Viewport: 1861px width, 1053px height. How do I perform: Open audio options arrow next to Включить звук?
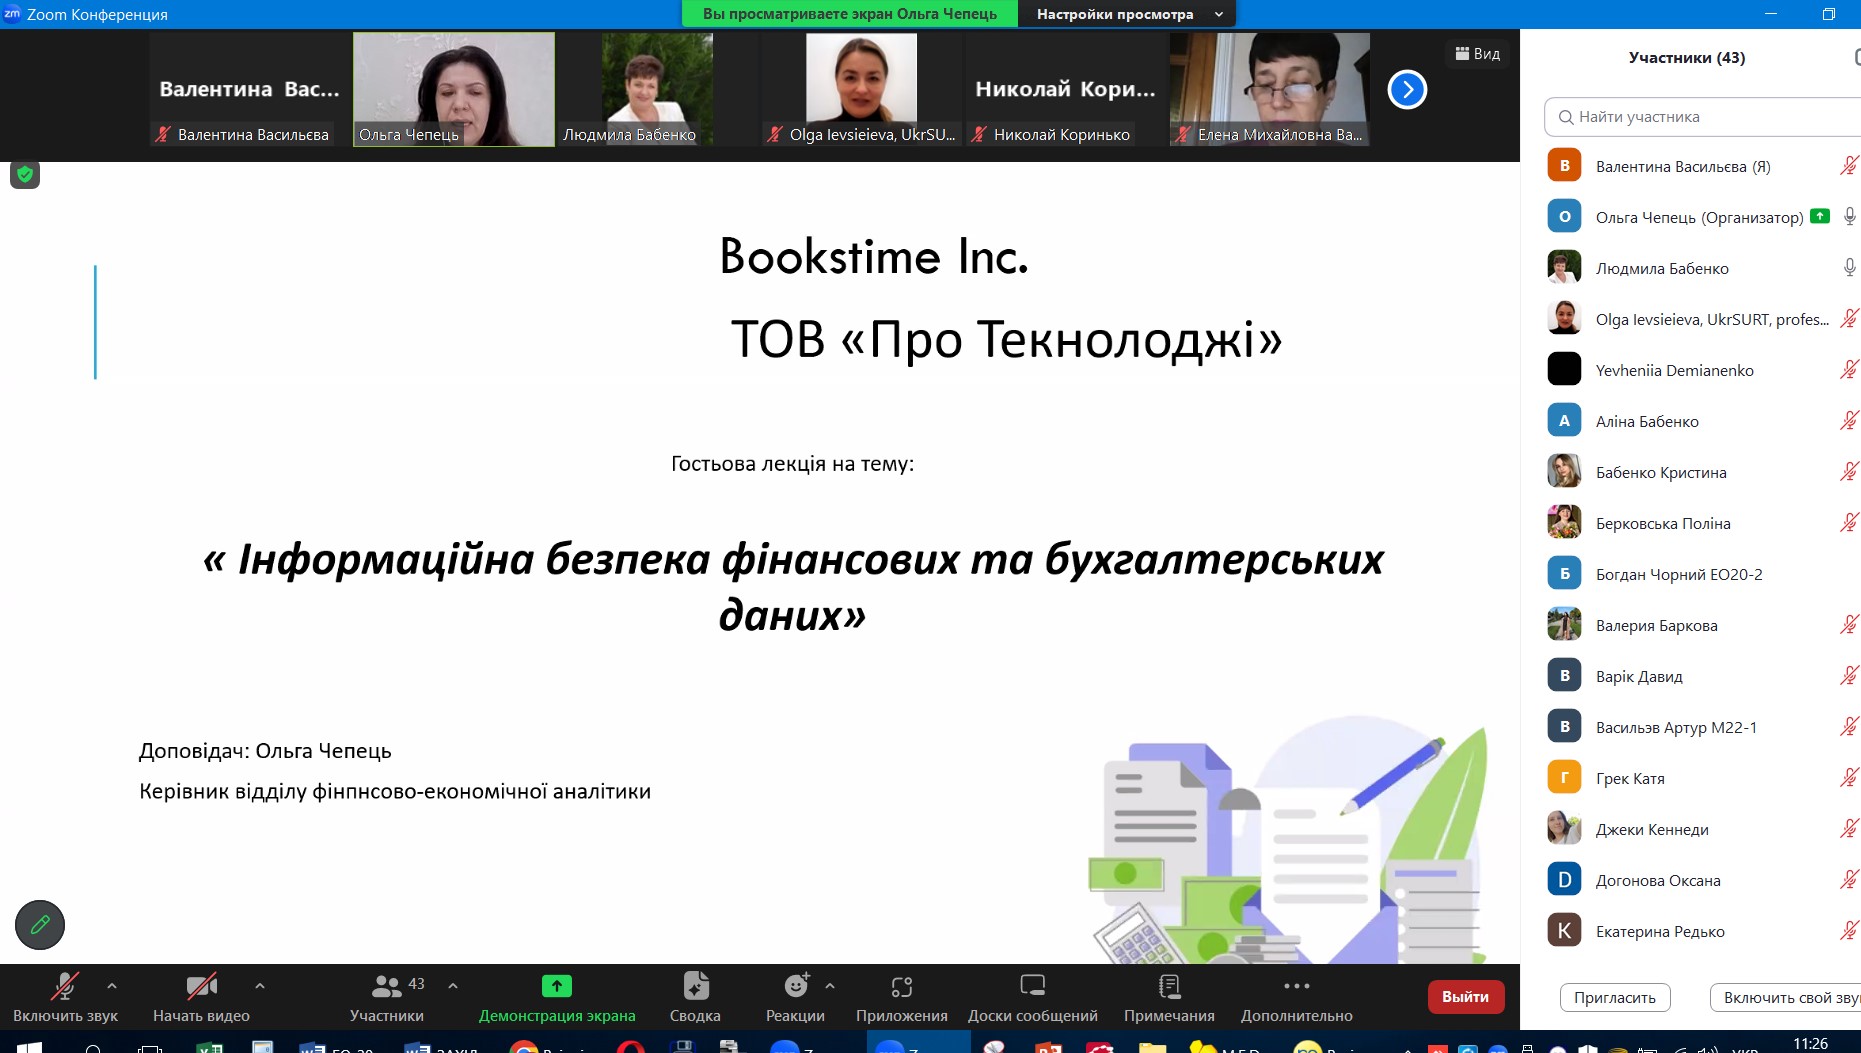point(112,986)
